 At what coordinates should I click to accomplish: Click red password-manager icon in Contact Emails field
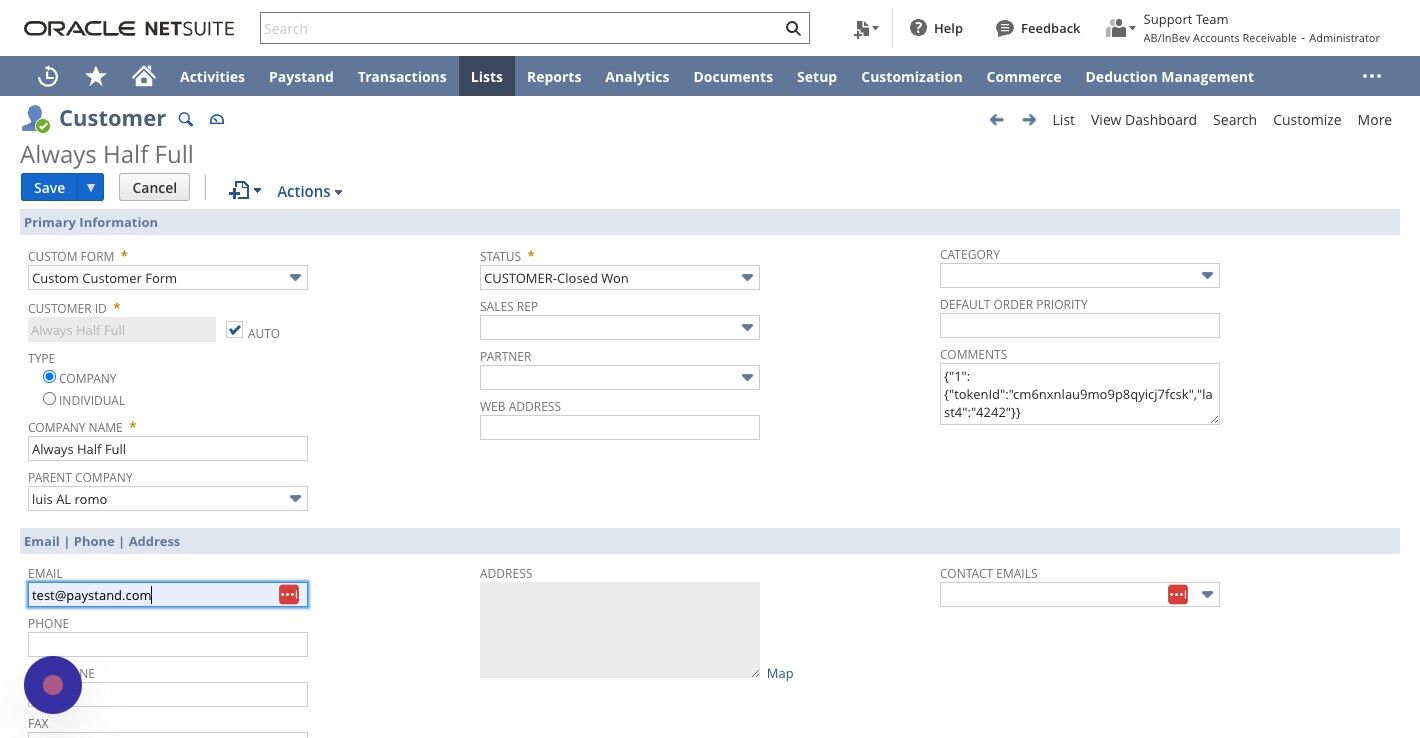click(1178, 595)
